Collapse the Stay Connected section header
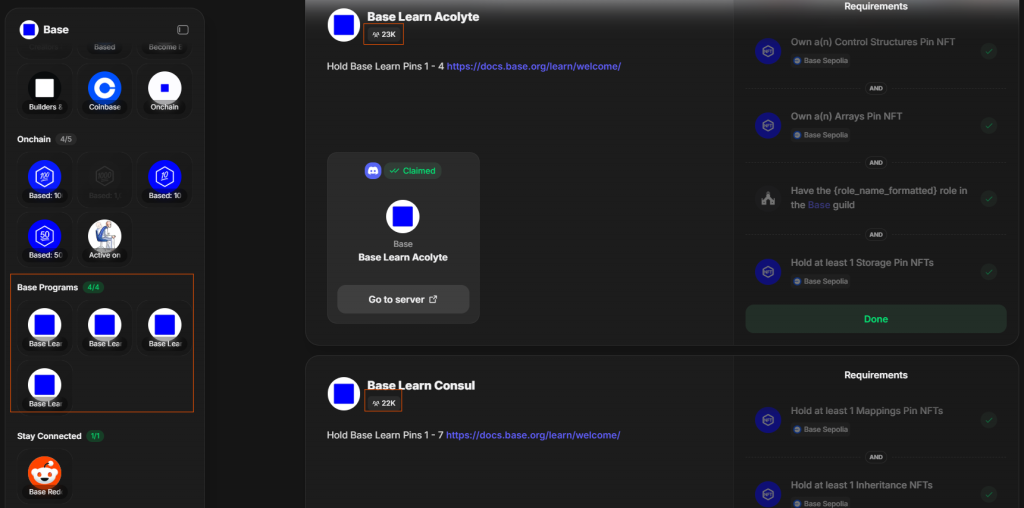Viewport: 1024px width, 508px height. (x=49, y=436)
